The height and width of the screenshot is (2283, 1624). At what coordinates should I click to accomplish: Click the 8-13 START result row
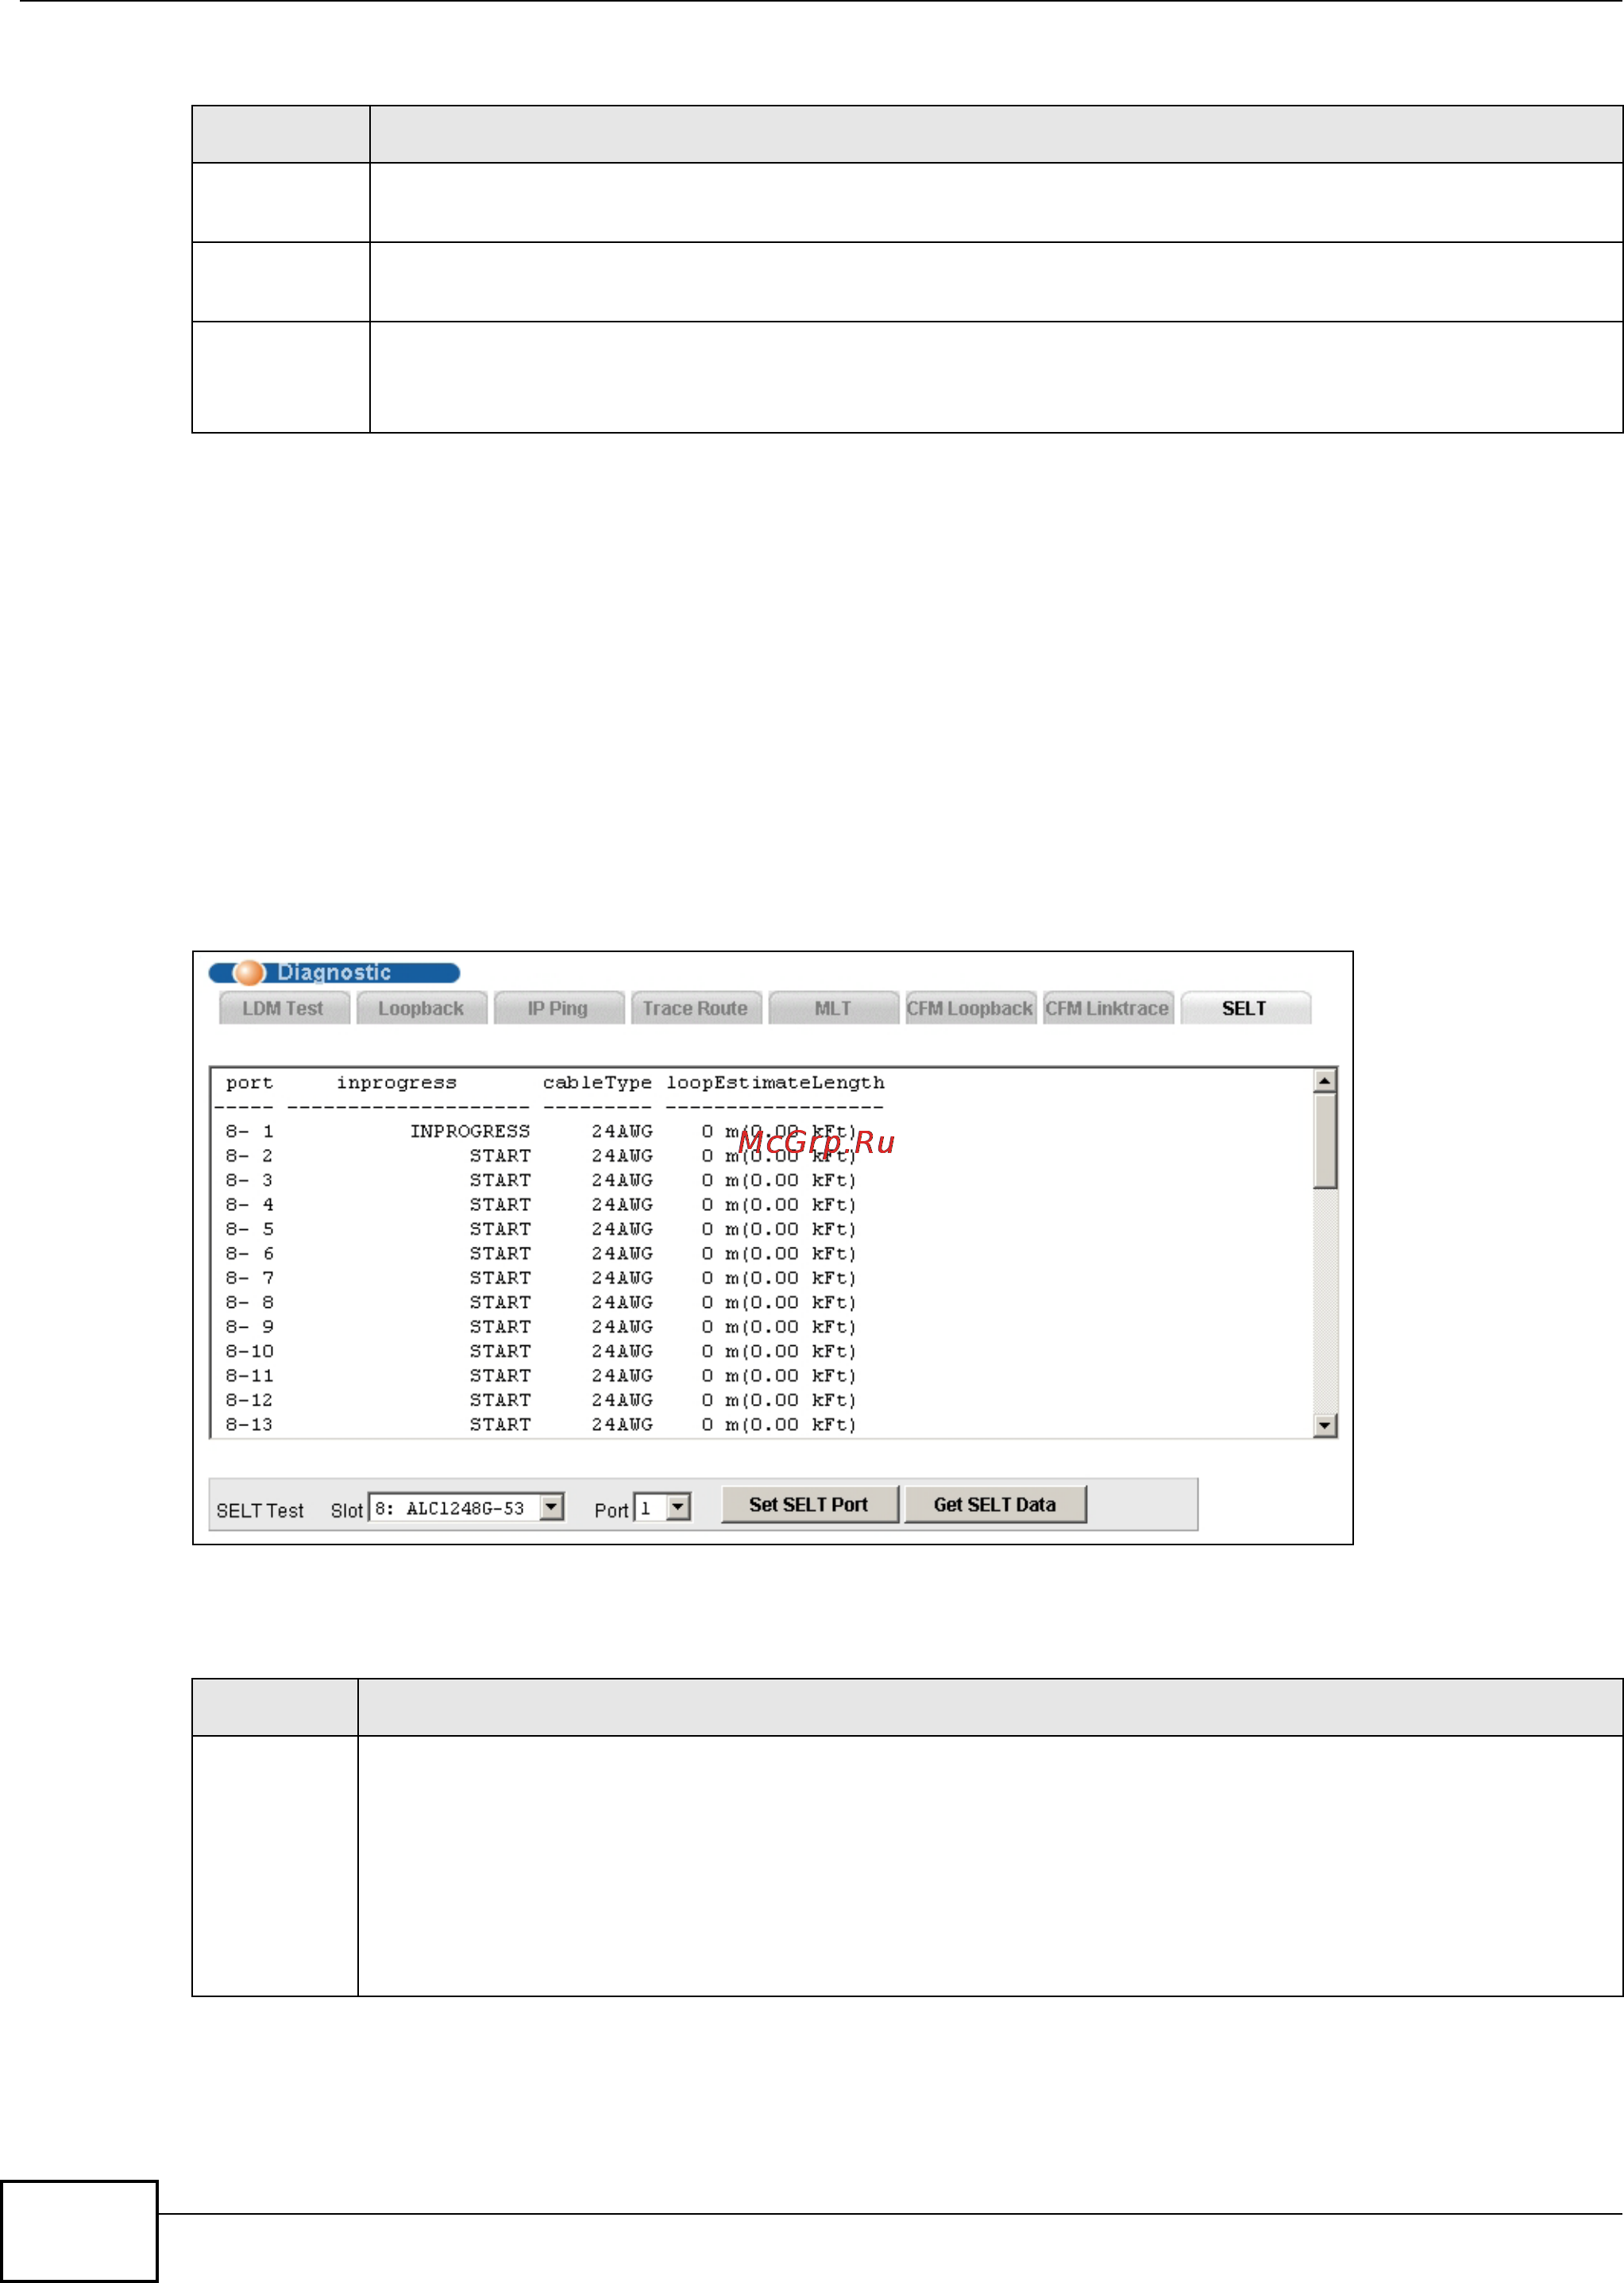[500, 1424]
